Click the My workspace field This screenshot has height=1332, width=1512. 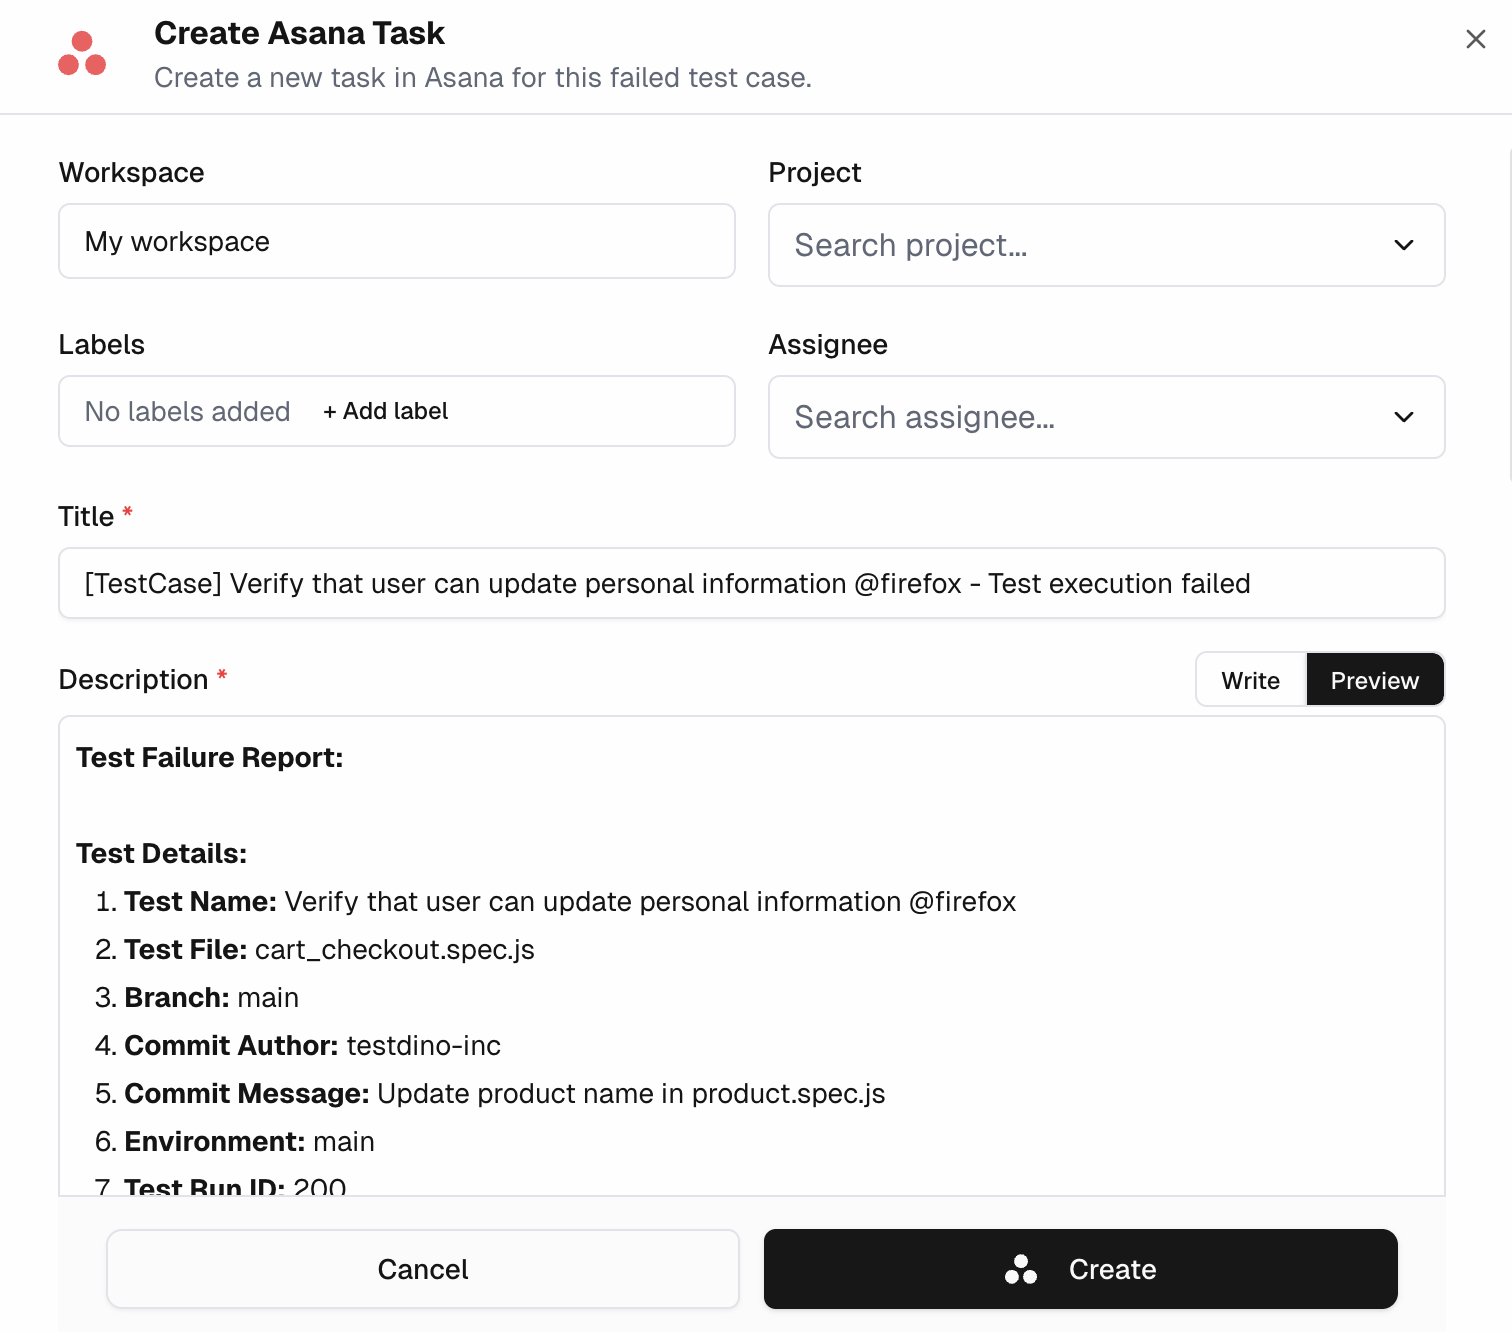(x=396, y=241)
